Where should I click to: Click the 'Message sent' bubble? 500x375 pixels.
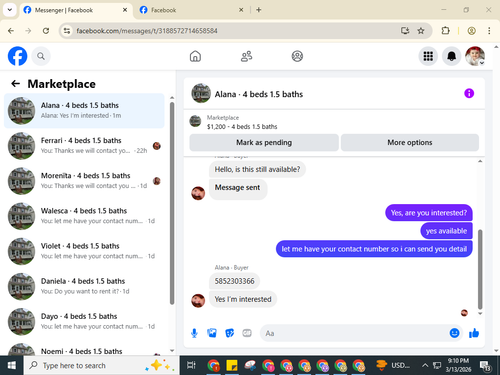(x=237, y=189)
